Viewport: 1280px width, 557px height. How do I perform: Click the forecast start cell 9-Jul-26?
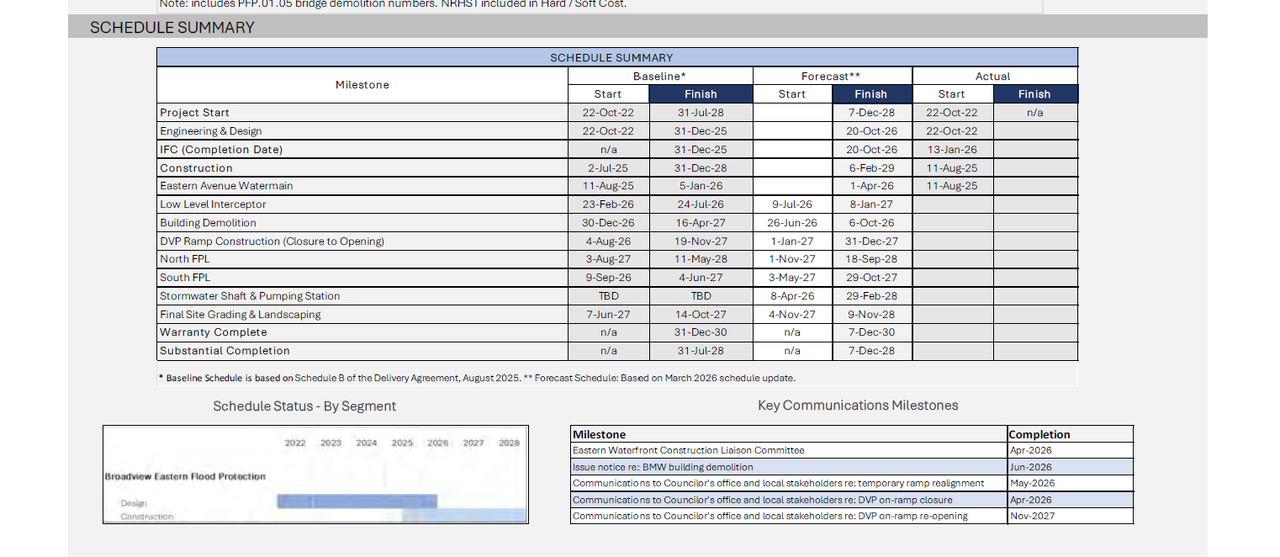(792, 205)
